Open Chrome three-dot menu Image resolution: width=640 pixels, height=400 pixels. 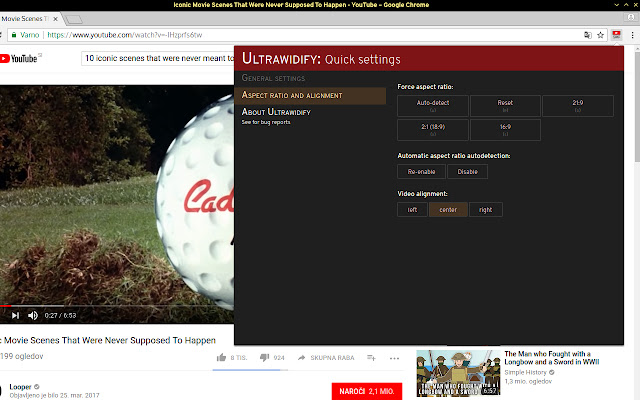point(632,35)
